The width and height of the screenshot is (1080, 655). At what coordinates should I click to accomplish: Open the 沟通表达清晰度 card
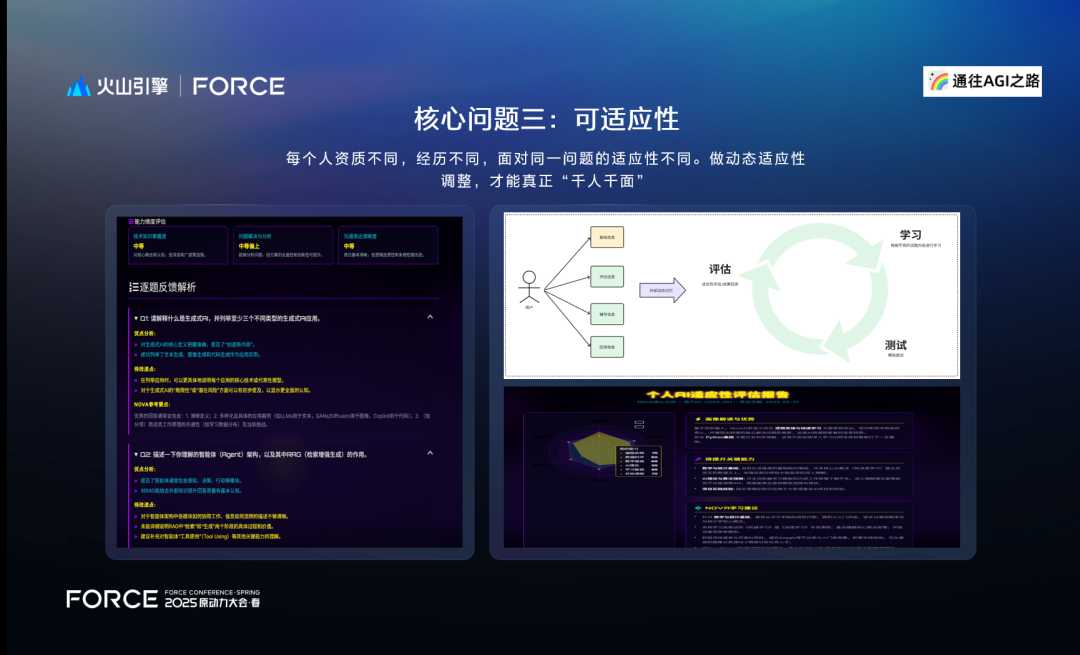pyautogui.click(x=388, y=245)
